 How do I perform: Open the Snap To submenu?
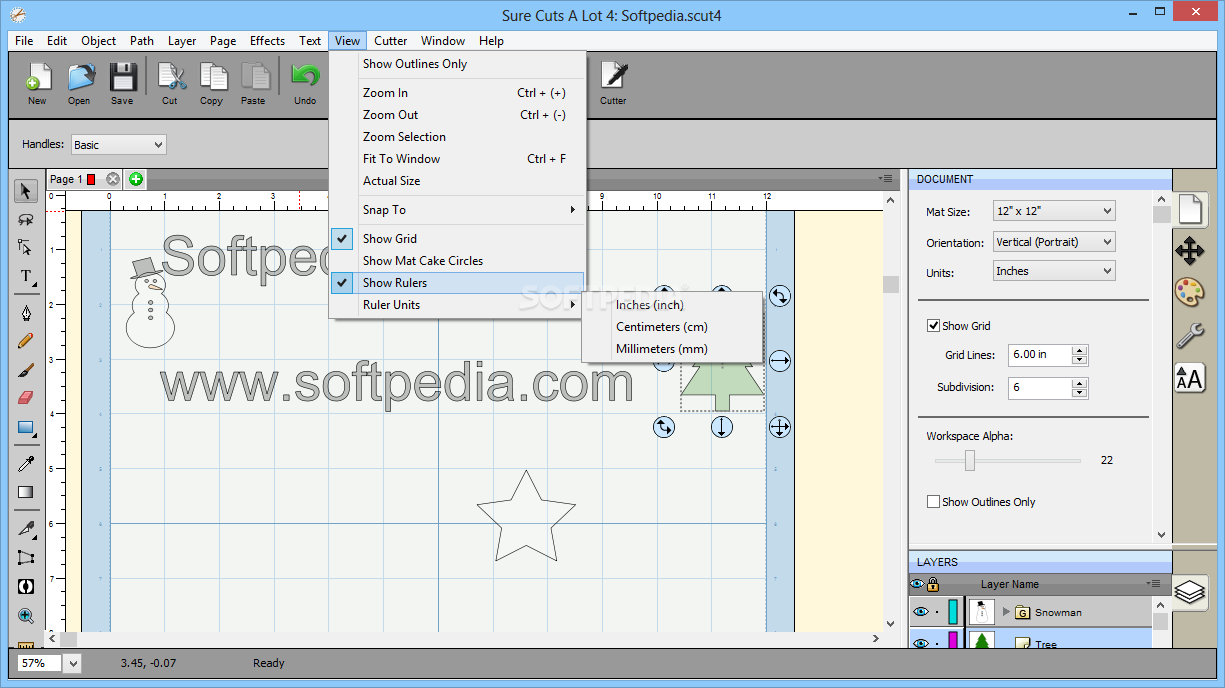[457, 210]
